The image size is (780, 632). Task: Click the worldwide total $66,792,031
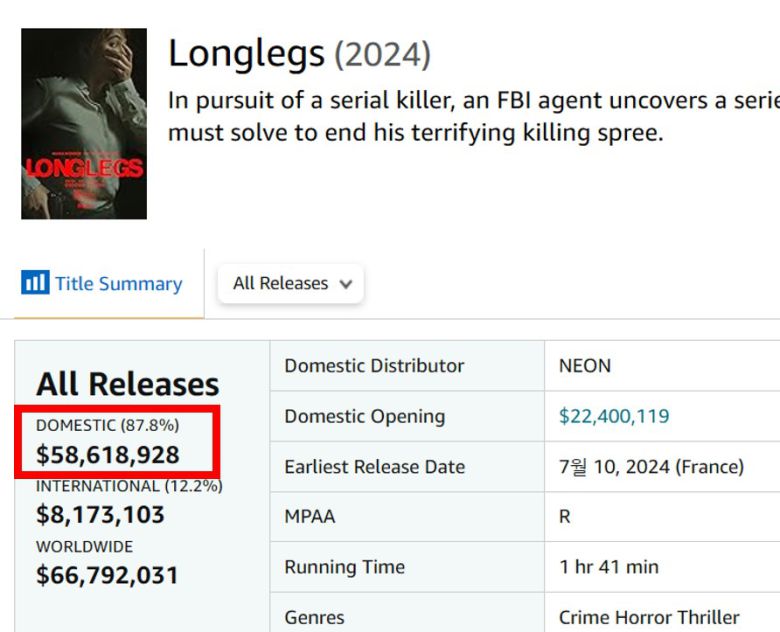(x=107, y=575)
